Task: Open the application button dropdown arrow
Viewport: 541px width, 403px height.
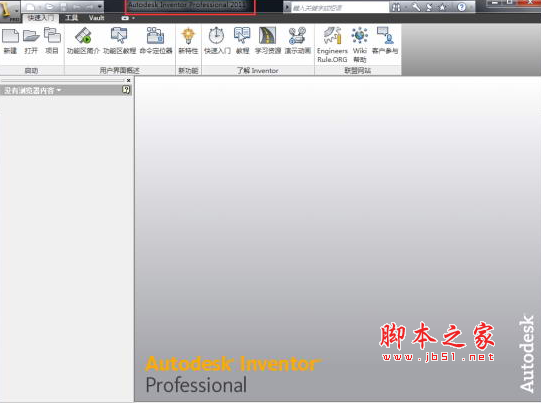Action: click(17, 11)
